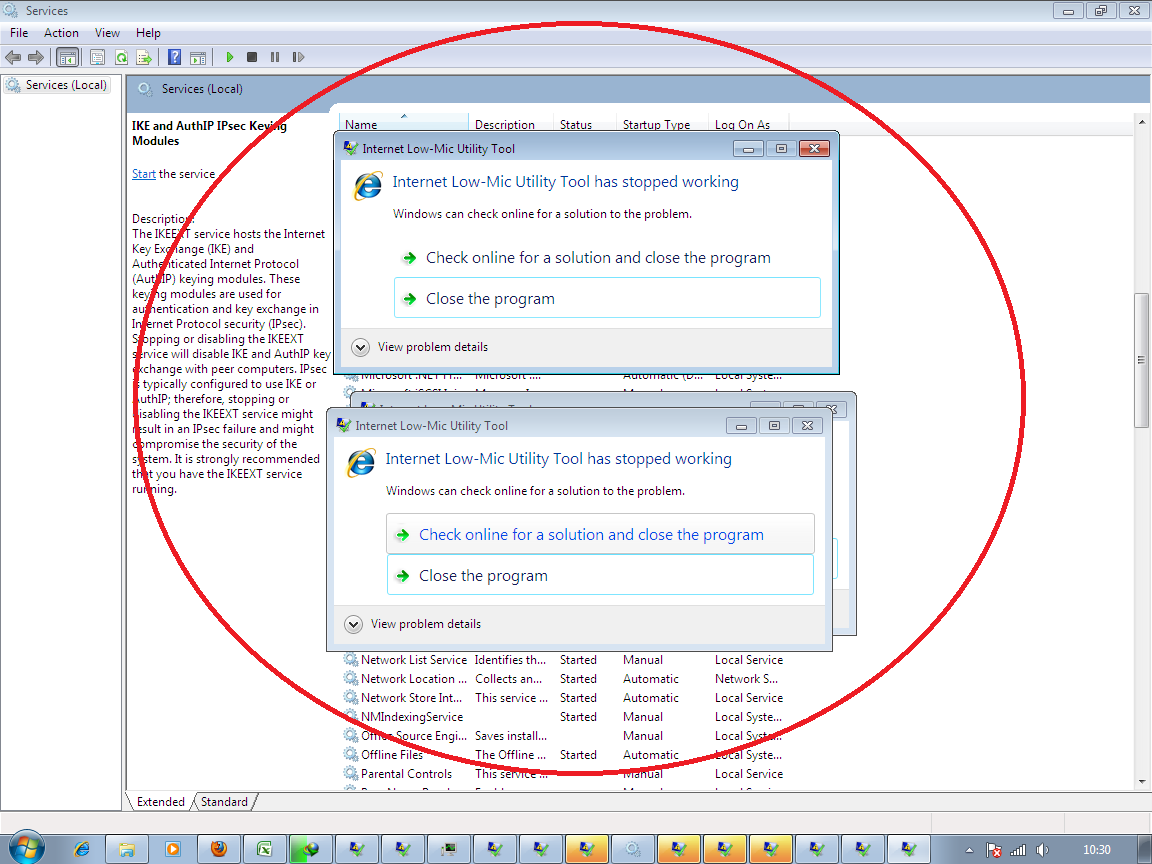Click the Back arrow in Services toolbar

point(12,57)
